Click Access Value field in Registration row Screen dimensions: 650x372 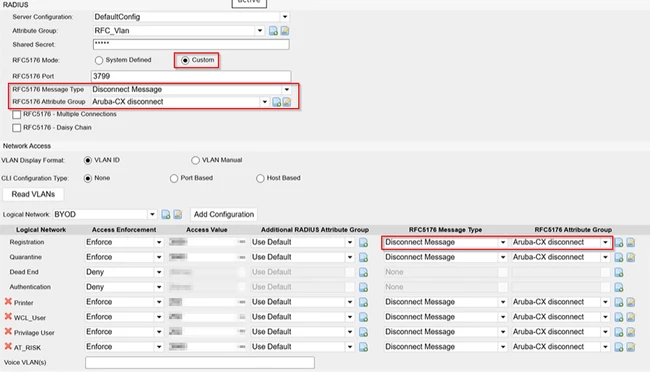[x=207, y=242]
